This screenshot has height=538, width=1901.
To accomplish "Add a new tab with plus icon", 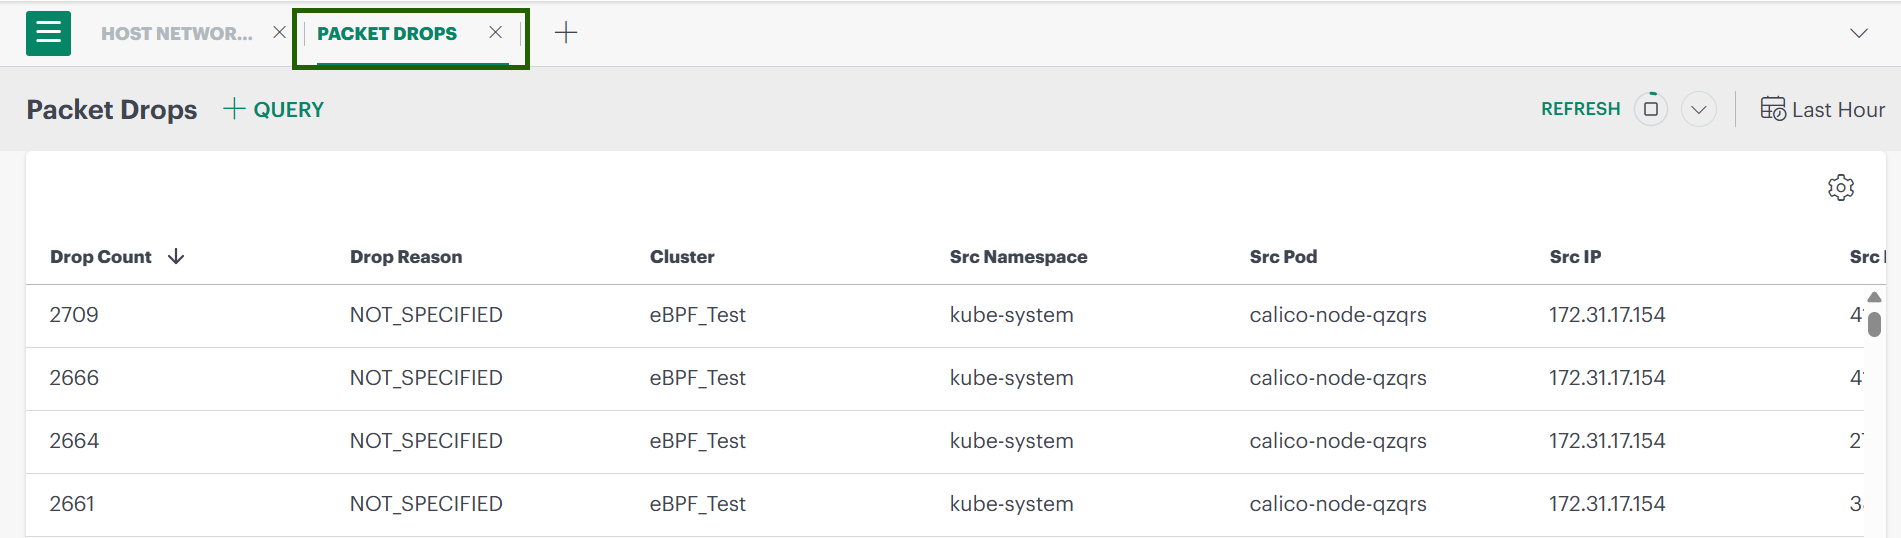I will (566, 33).
